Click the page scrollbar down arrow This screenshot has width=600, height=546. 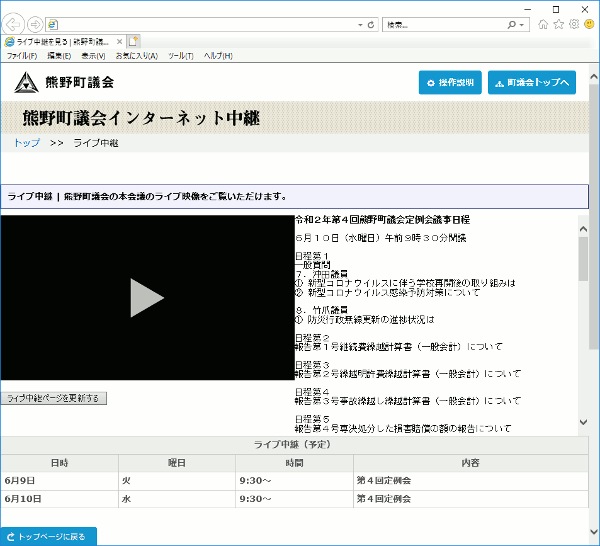click(594, 531)
